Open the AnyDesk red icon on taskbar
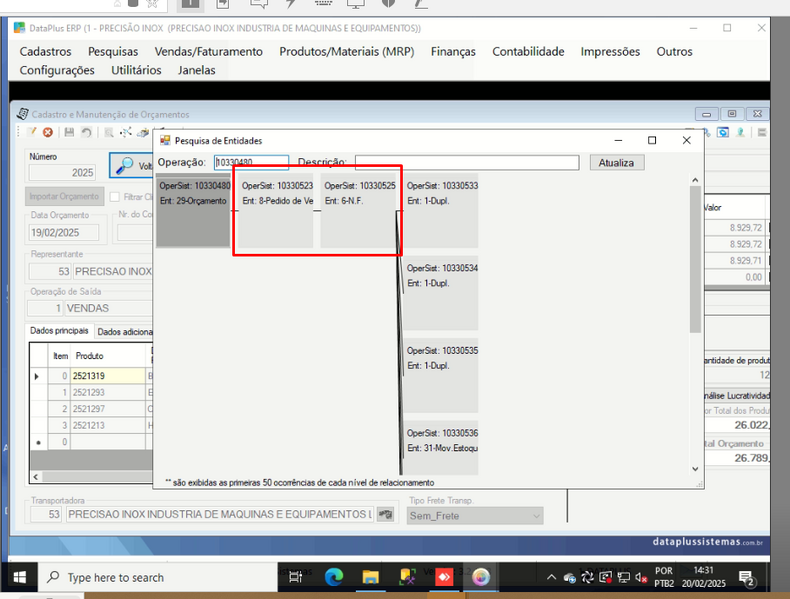 444,577
